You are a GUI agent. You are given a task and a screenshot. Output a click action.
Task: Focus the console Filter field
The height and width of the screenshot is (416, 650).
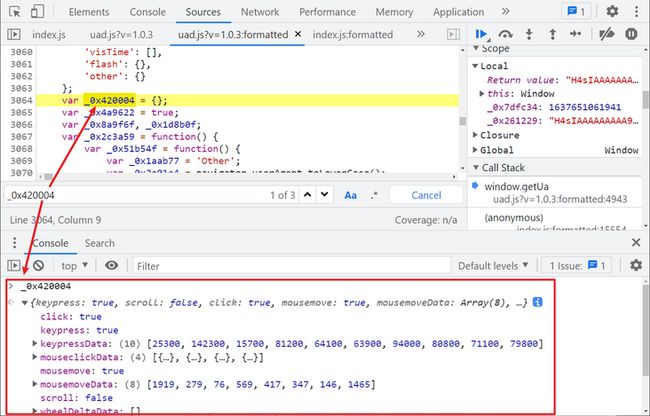click(292, 266)
